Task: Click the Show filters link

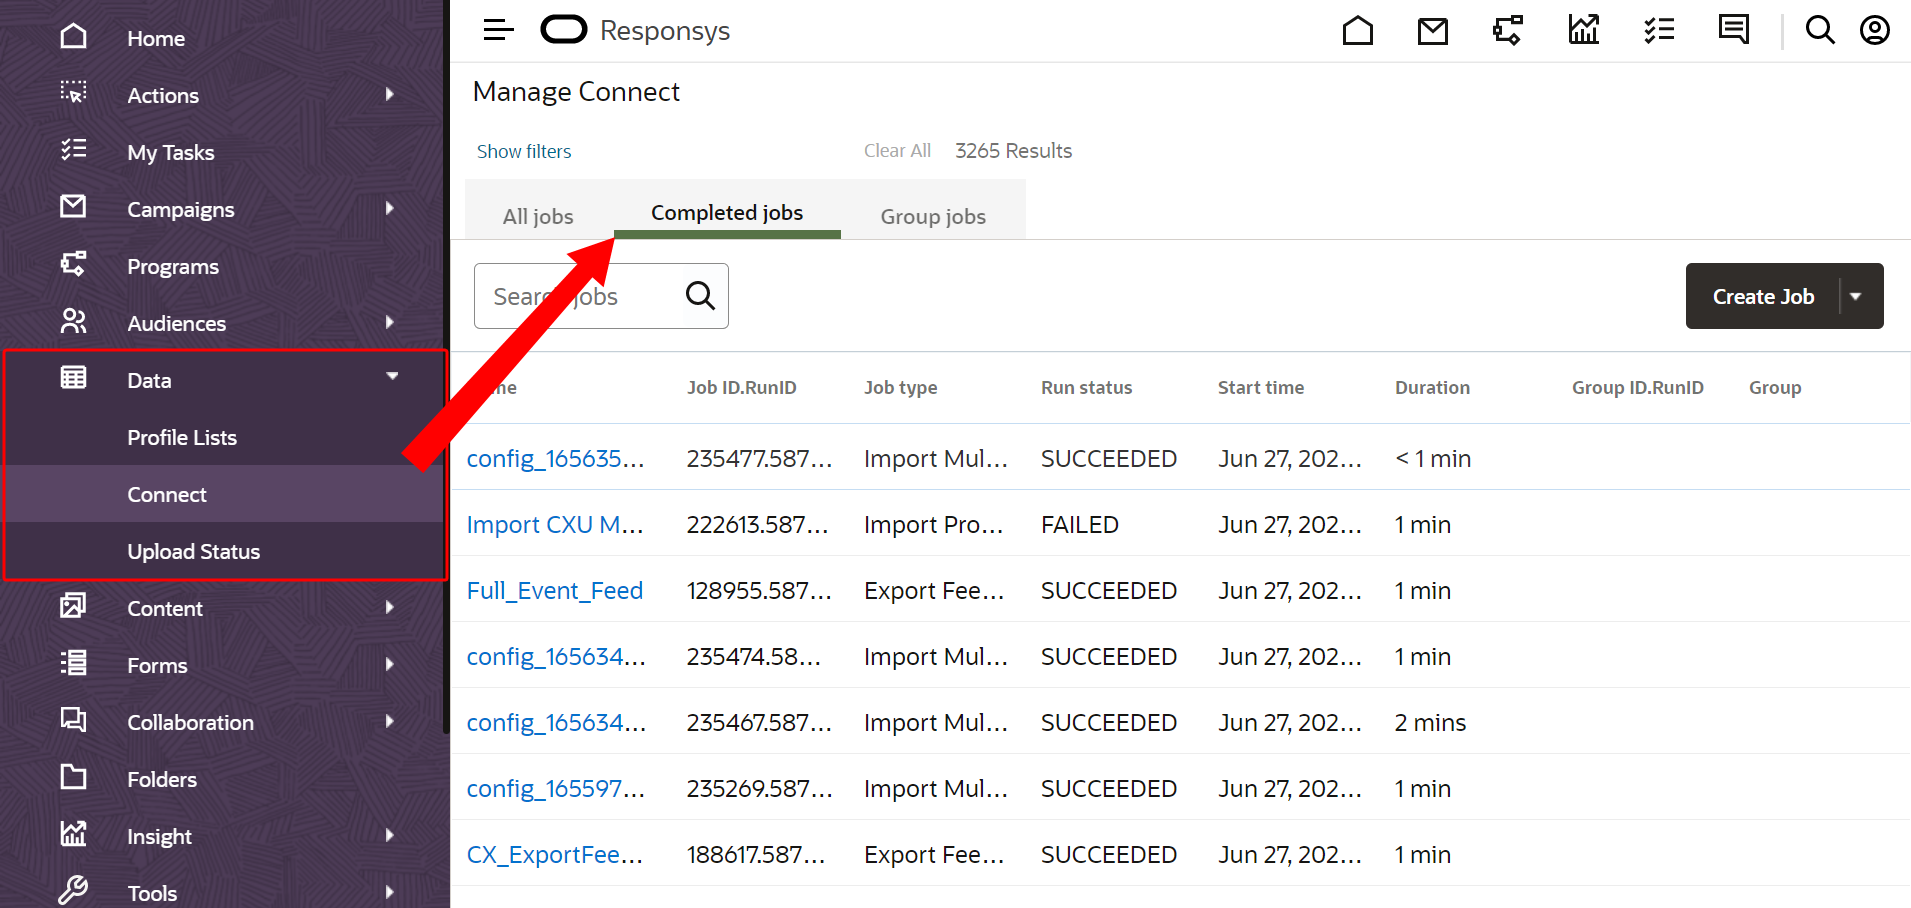Action: coord(524,151)
